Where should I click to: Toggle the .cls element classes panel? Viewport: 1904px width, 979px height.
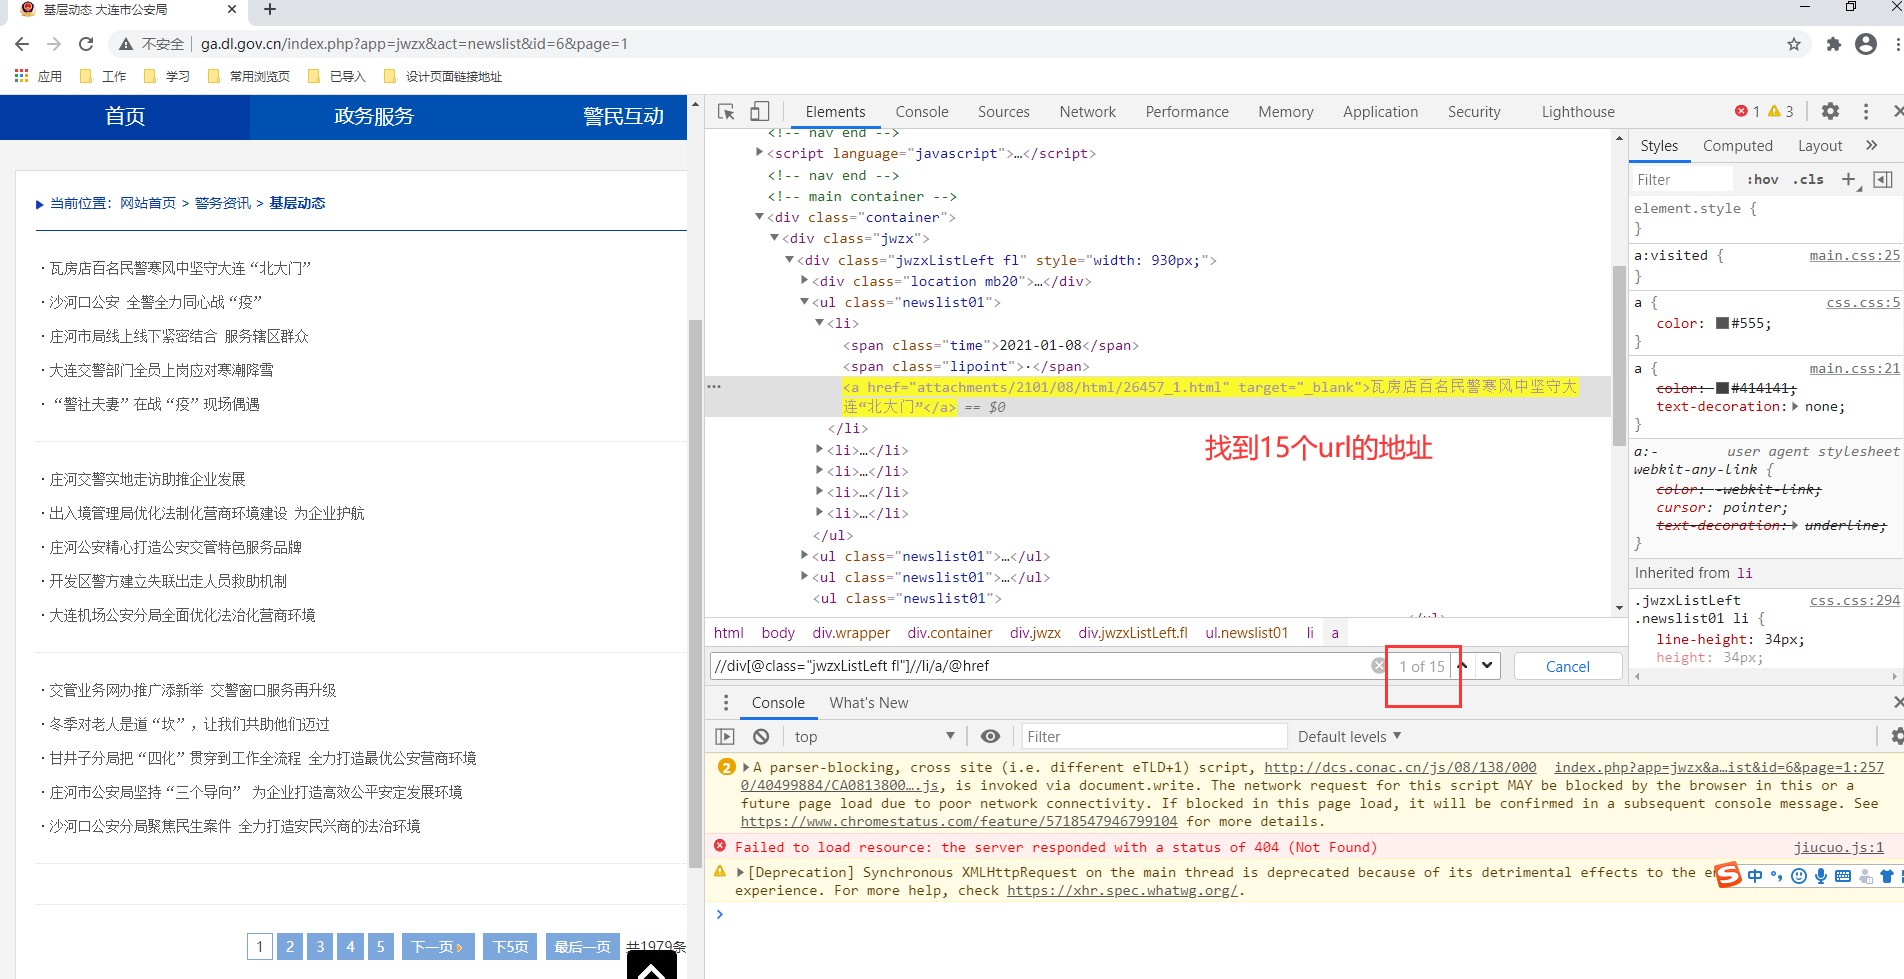[x=1808, y=180]
